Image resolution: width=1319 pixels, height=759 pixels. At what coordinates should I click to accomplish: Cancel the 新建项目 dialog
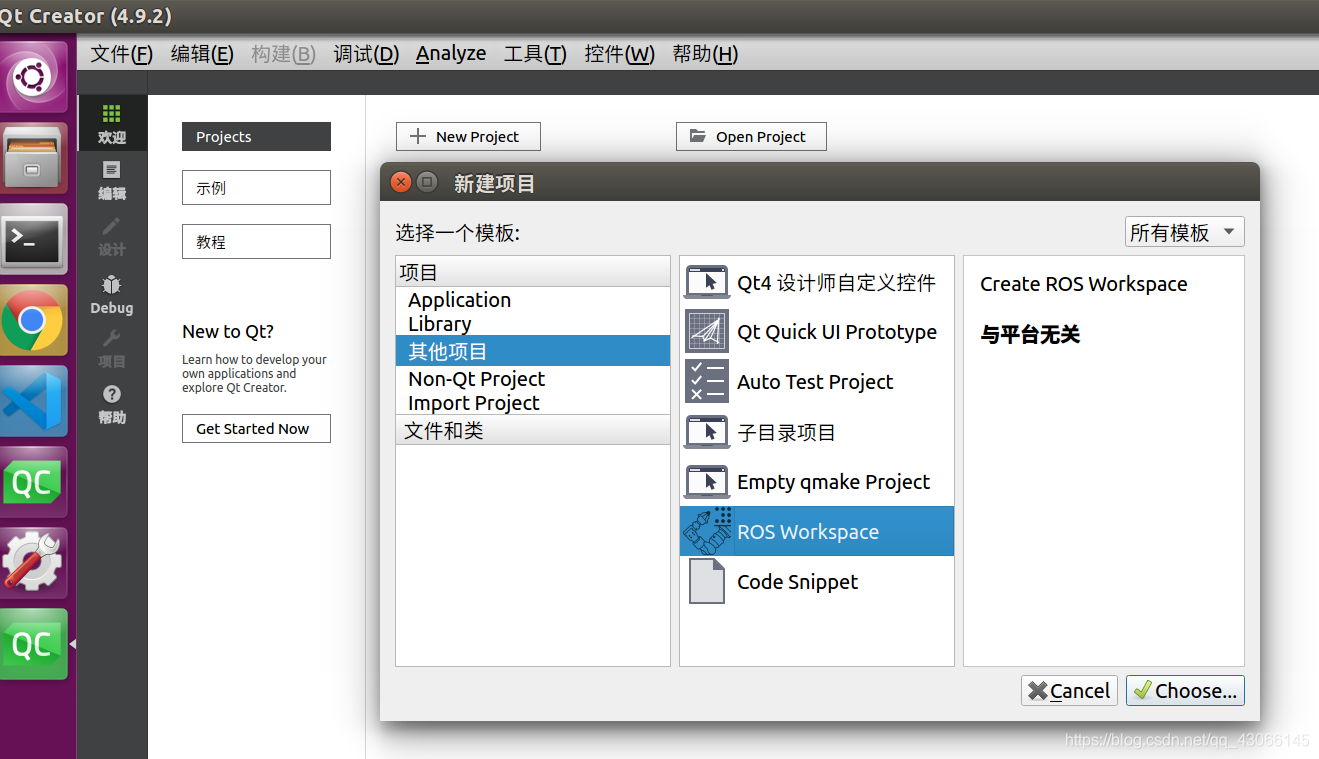[1068, 690]
